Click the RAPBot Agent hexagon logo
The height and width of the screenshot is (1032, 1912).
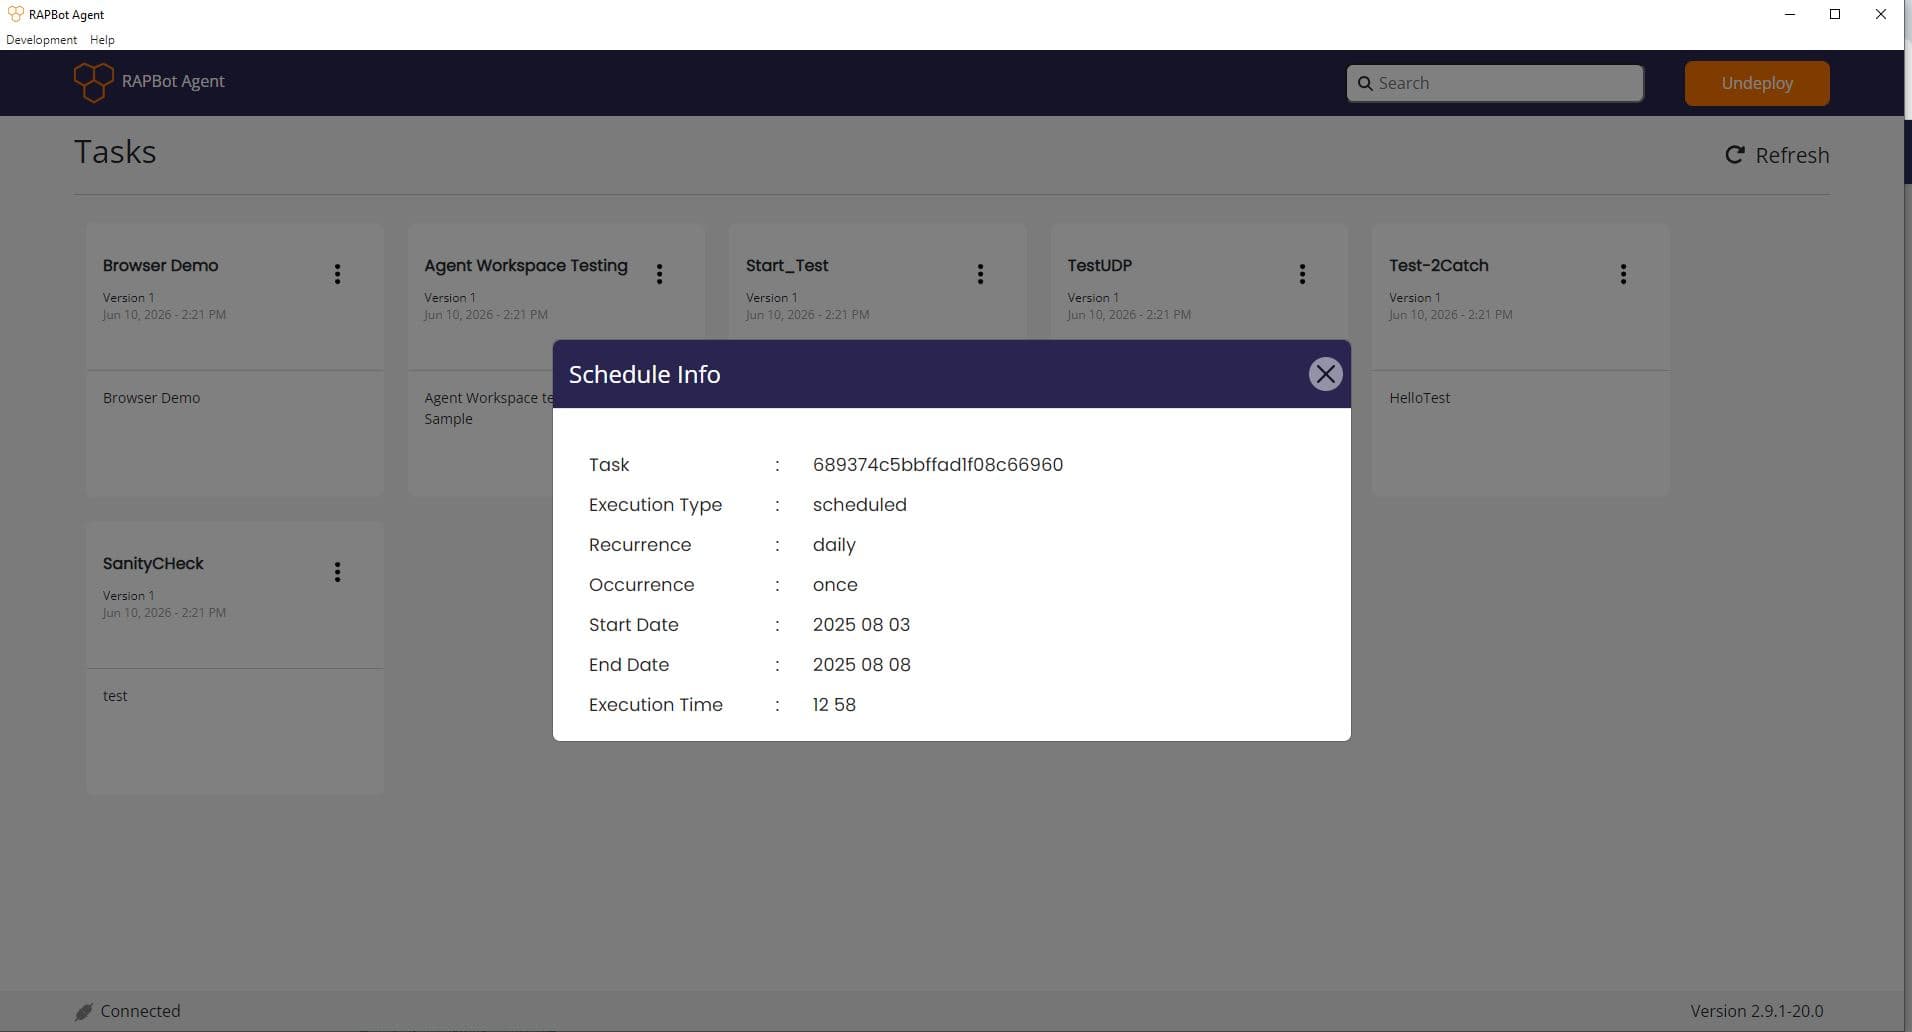click(93, 82)
